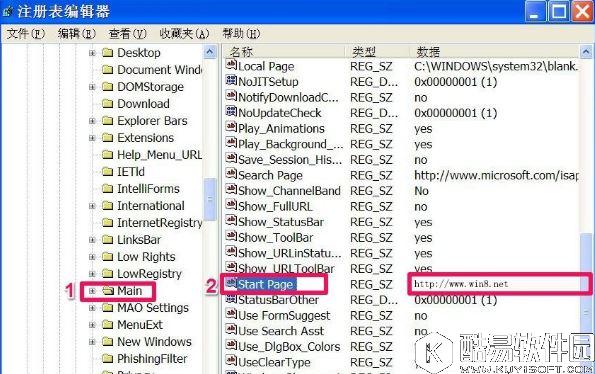This screenshot has height=374, width=595.
Task: Click the NotifyDownloadC... value icon
Action: coord(231,96)
